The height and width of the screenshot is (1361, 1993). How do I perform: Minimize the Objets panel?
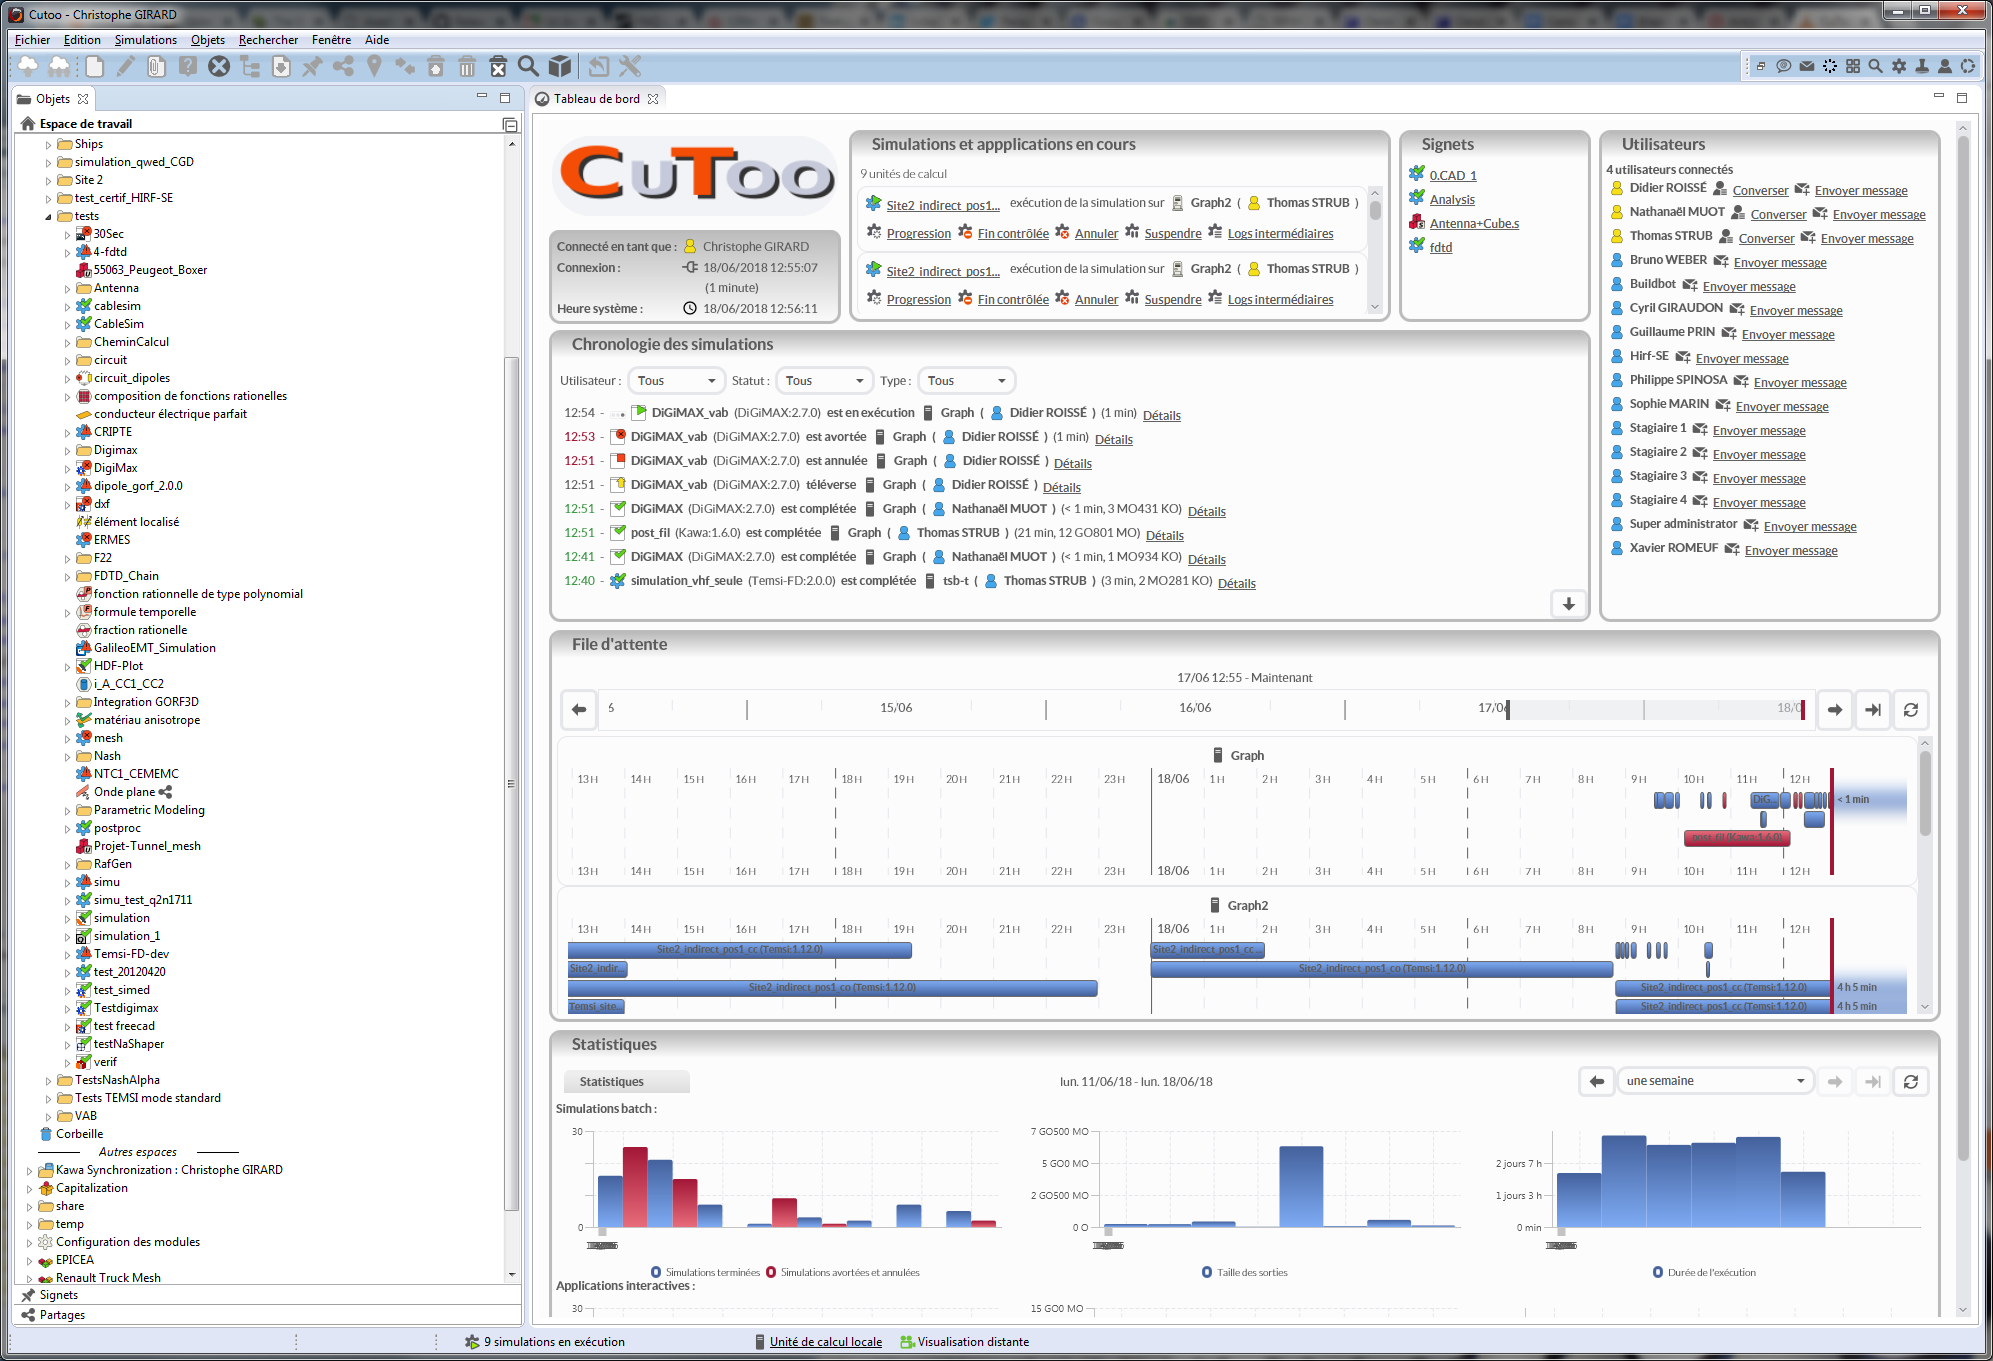tap(481, 97)
